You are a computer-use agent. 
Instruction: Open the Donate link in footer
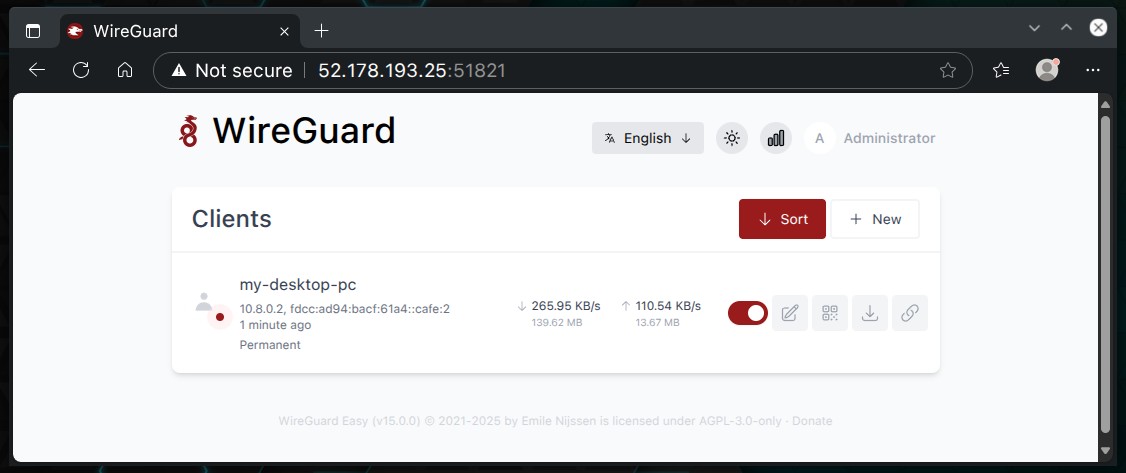pos(812,421)
